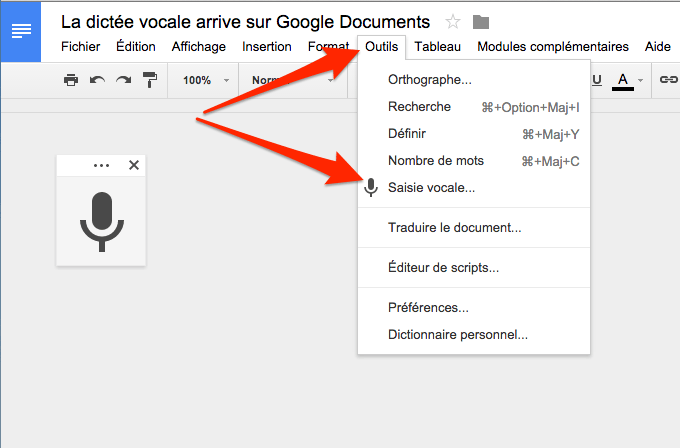
Task: Click the insert link icon
Action: click(668, 80)
